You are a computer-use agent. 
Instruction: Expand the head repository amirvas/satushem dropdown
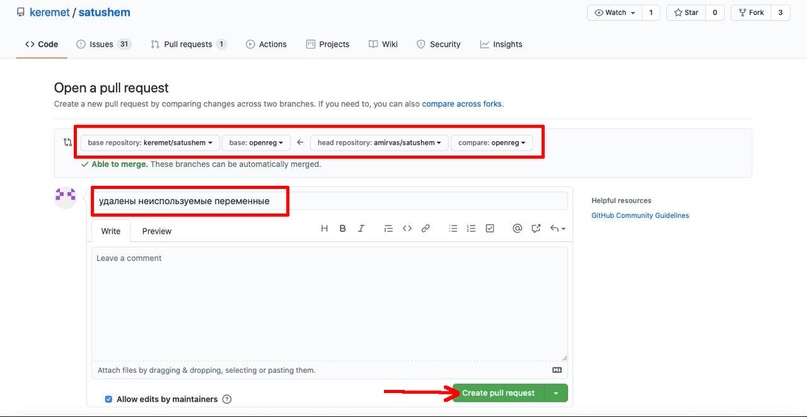coord(379,143)
